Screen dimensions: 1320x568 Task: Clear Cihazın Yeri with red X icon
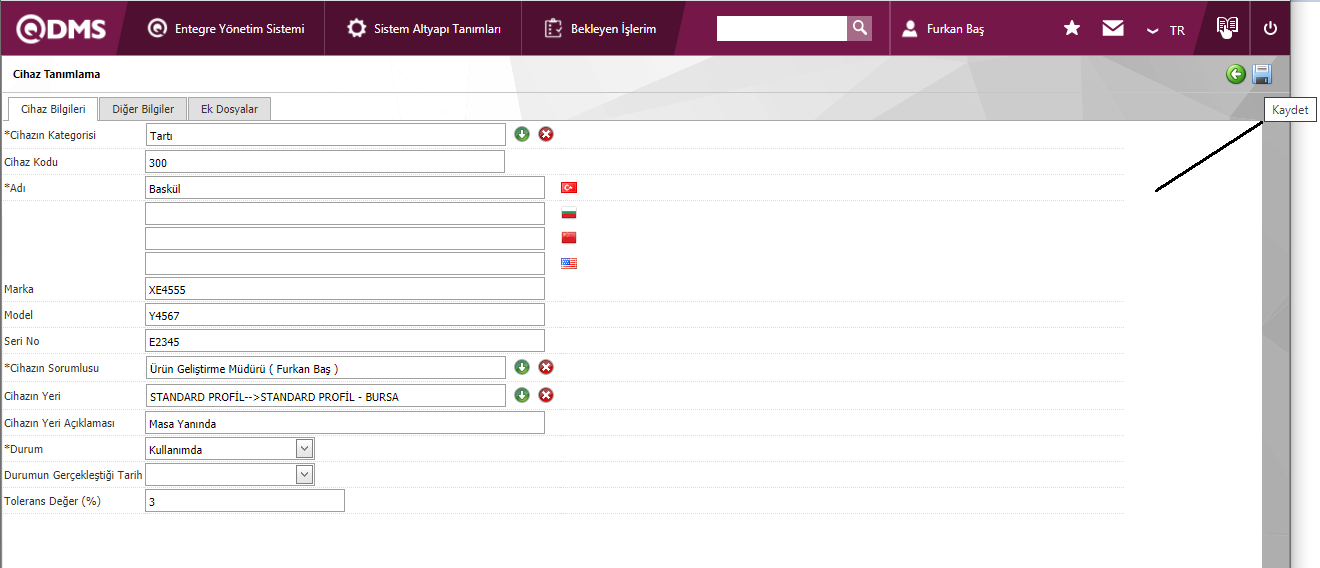click(546, 395)
